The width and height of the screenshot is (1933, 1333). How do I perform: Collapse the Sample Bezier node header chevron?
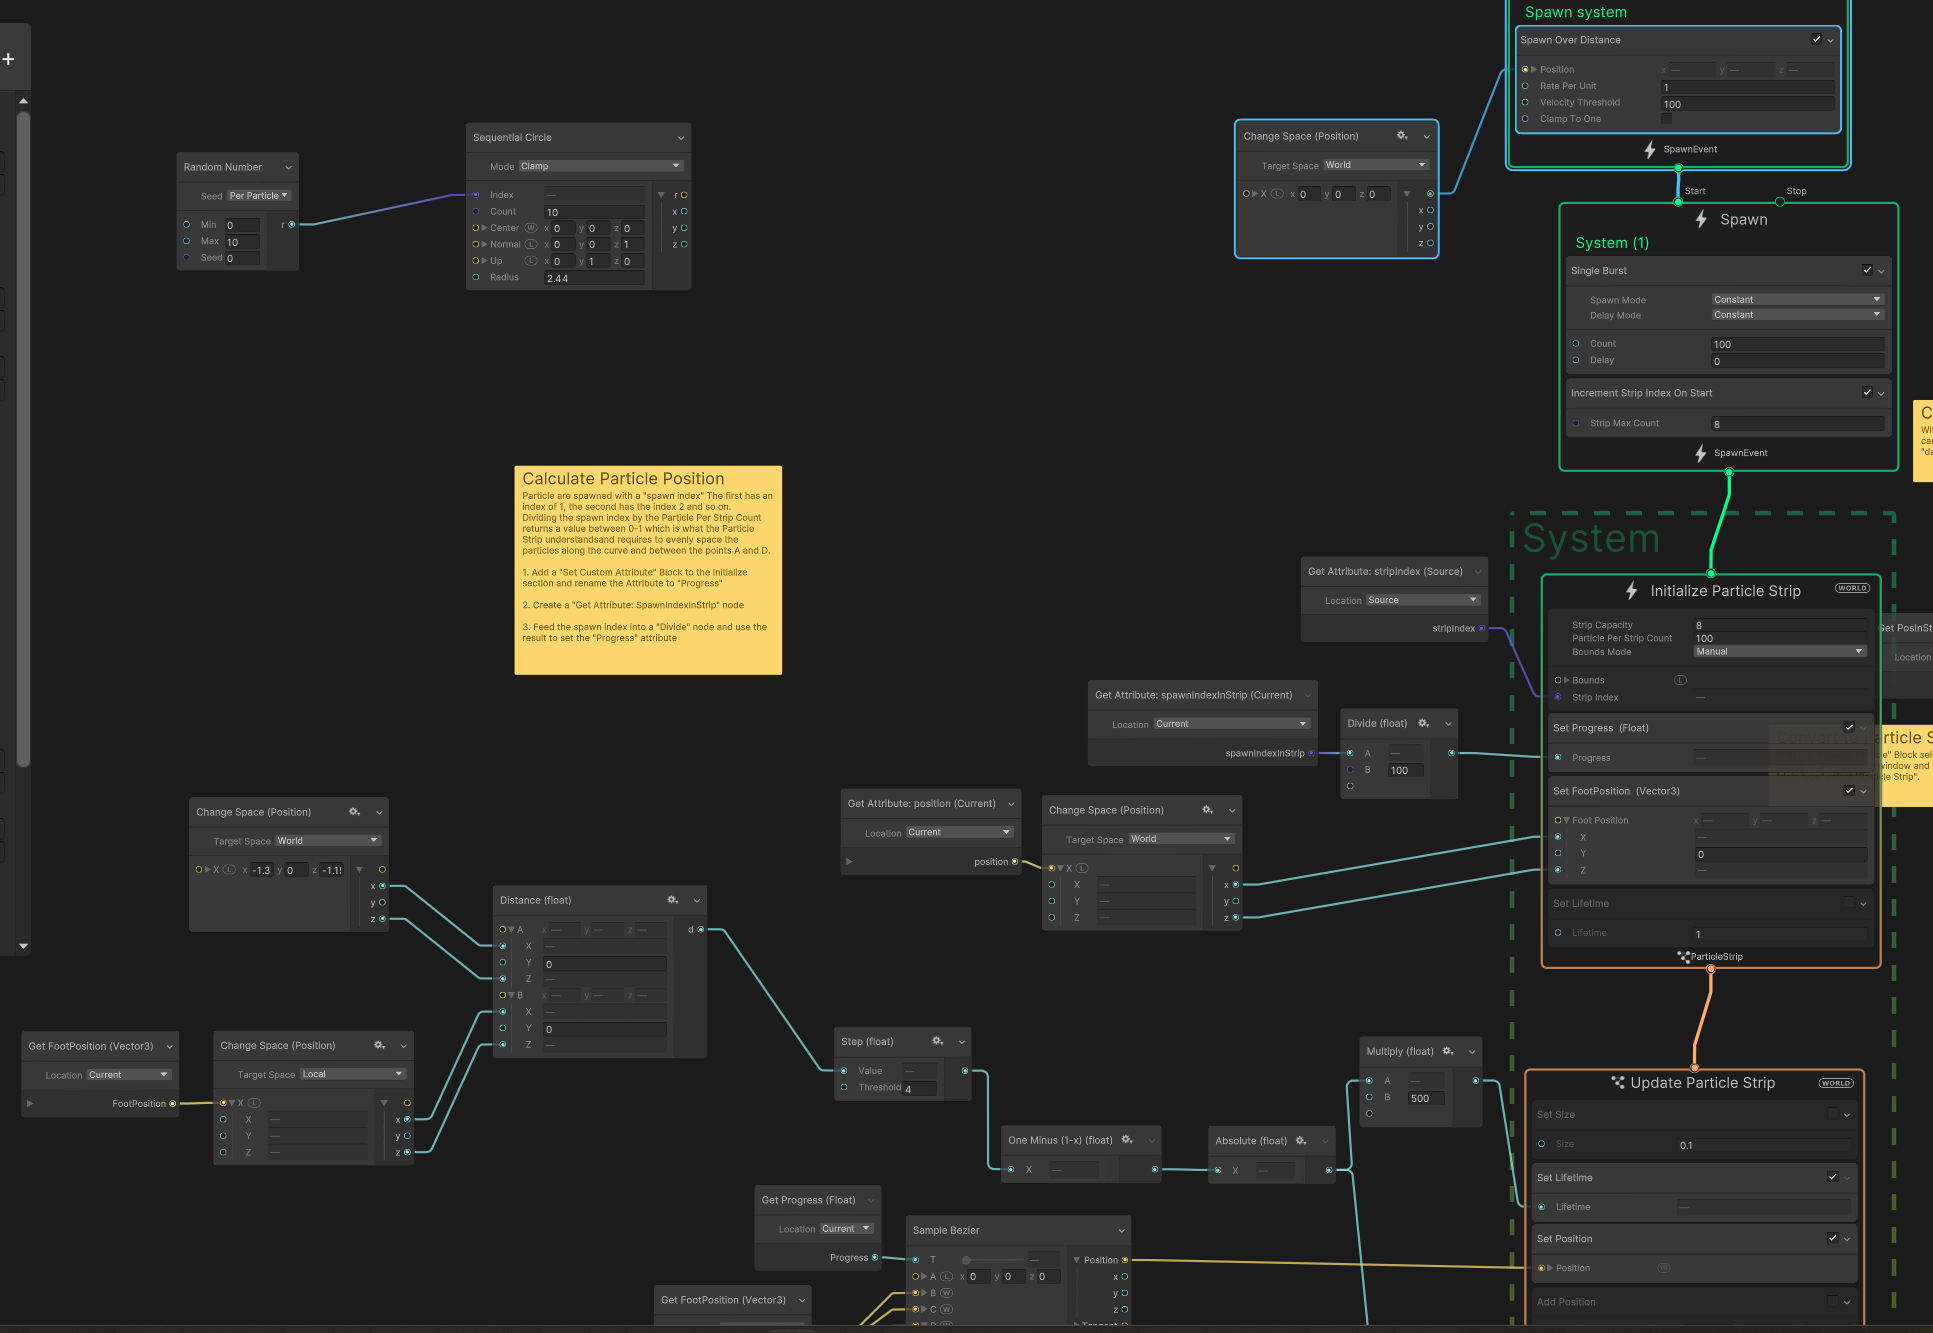(1122, 1229)
